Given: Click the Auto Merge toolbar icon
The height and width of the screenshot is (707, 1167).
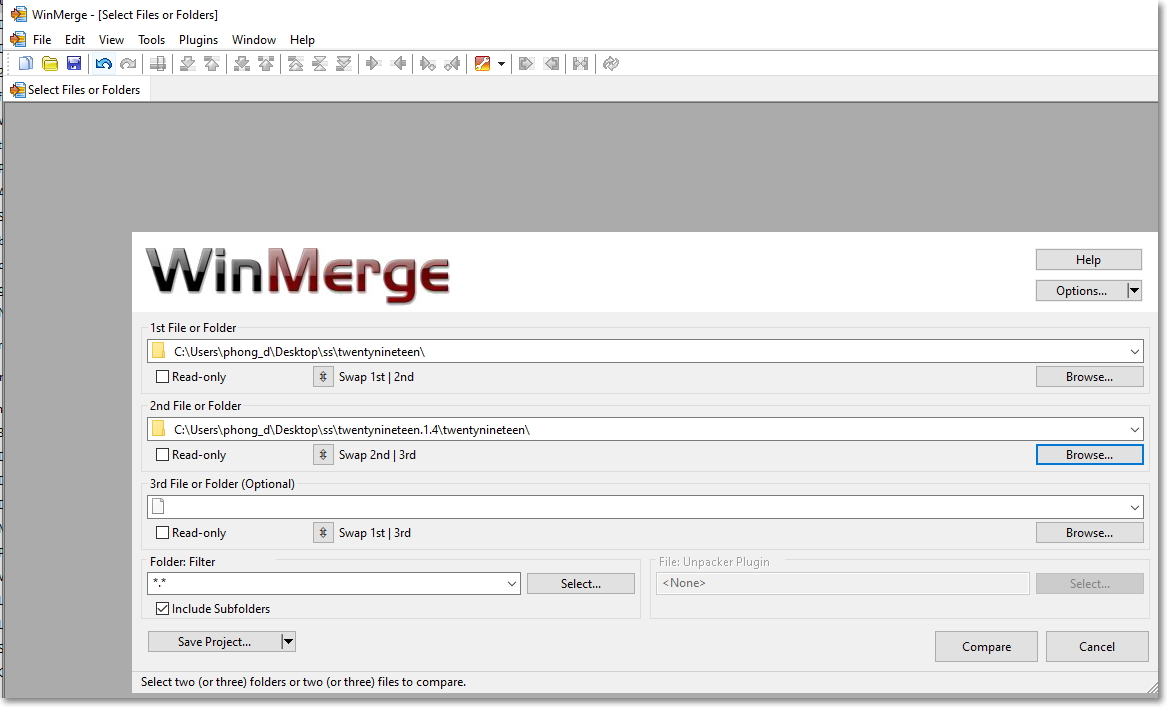Looking at the screenshot, I should point(581,64).
